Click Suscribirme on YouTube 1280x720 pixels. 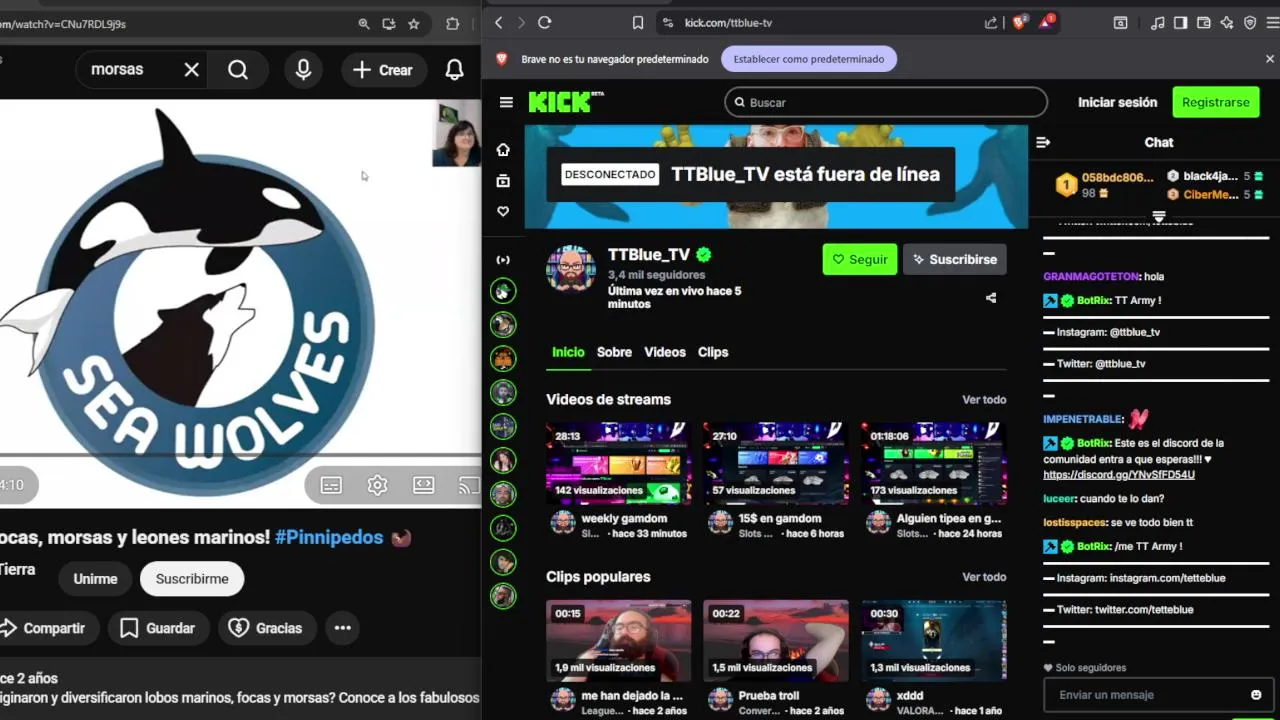[x=192, y=579]
